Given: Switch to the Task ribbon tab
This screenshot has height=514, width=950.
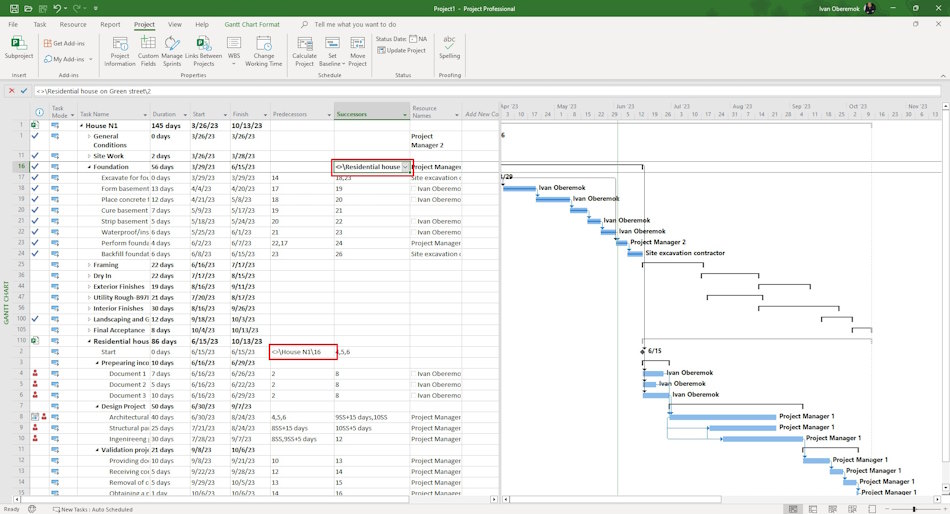Looking at the screenshot, I should click(40, 24).
